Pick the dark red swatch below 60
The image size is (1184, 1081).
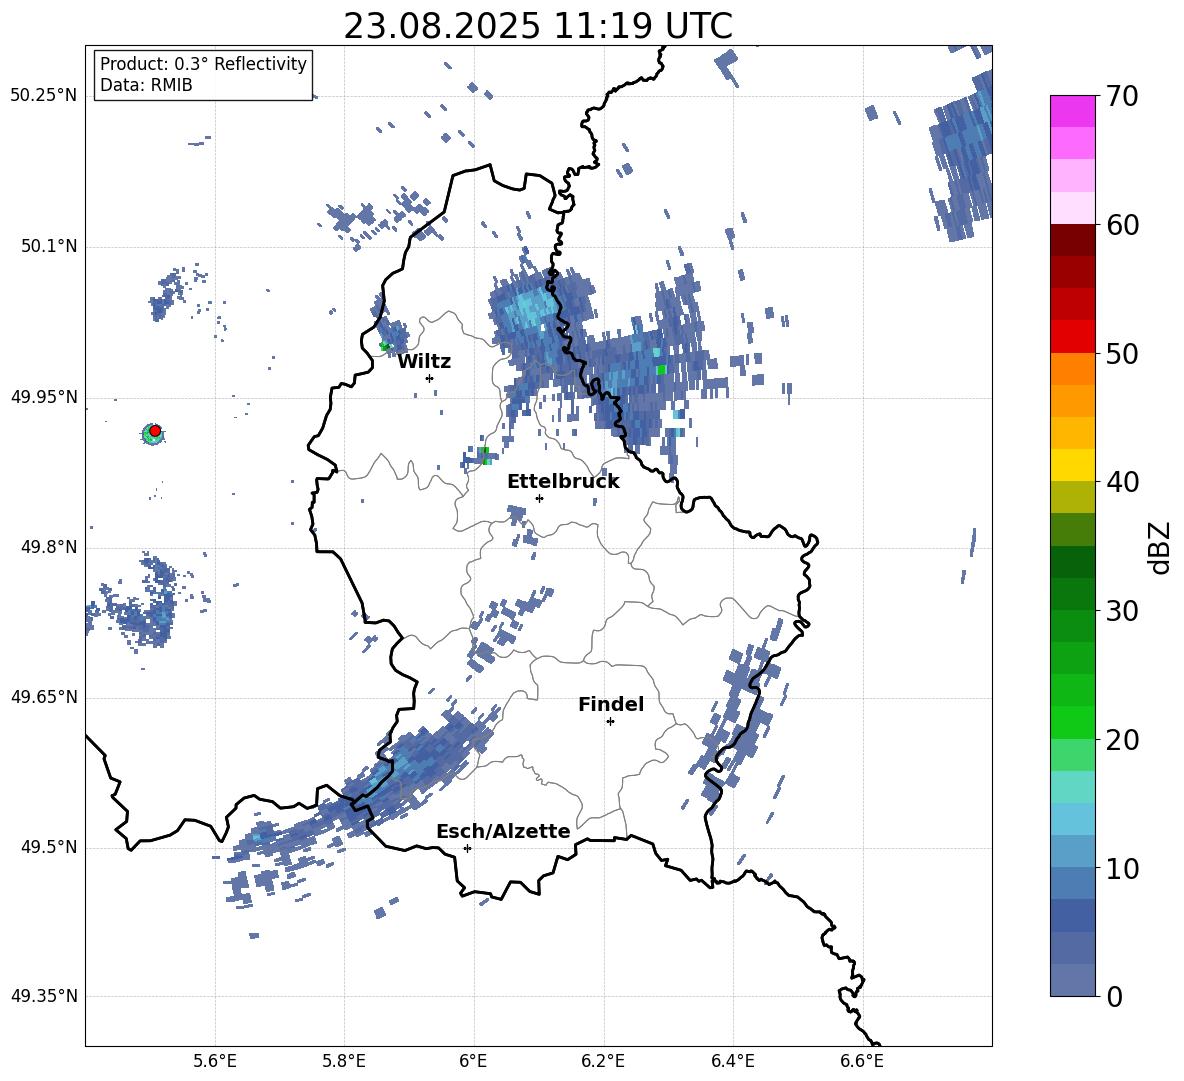point(1072,239)
